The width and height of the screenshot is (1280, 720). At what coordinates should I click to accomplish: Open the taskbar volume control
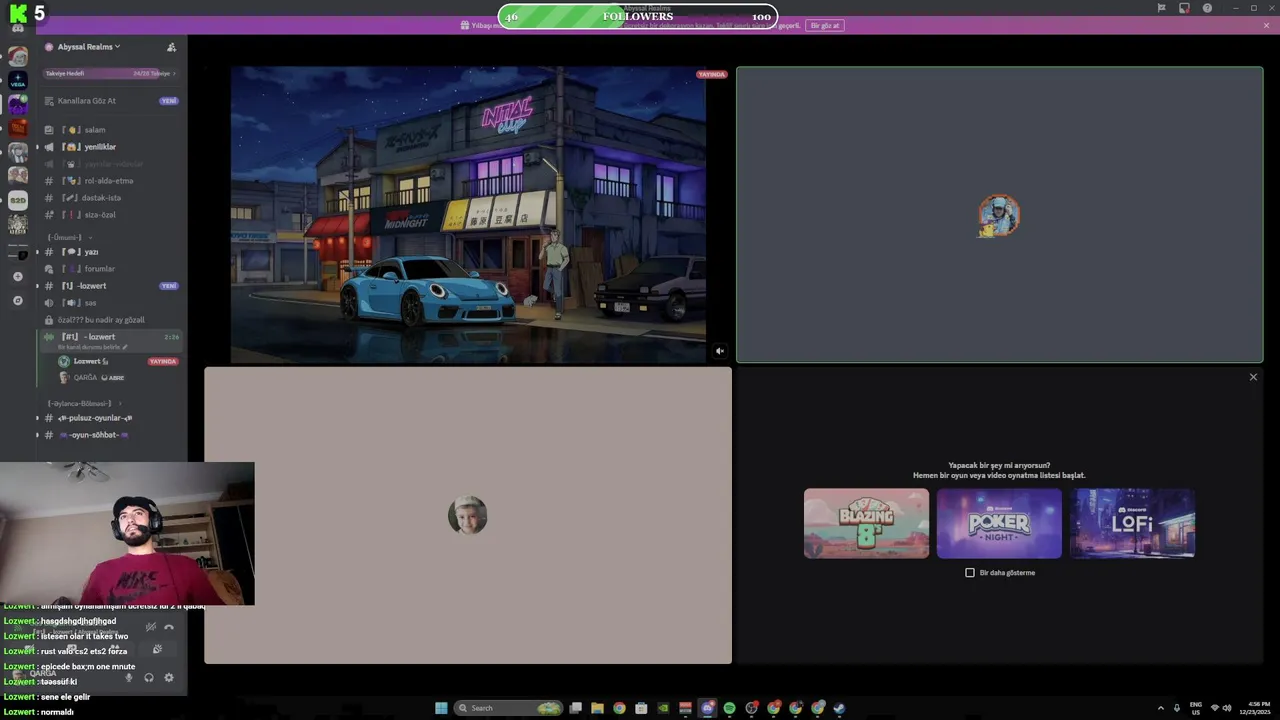click(1227, 708)
